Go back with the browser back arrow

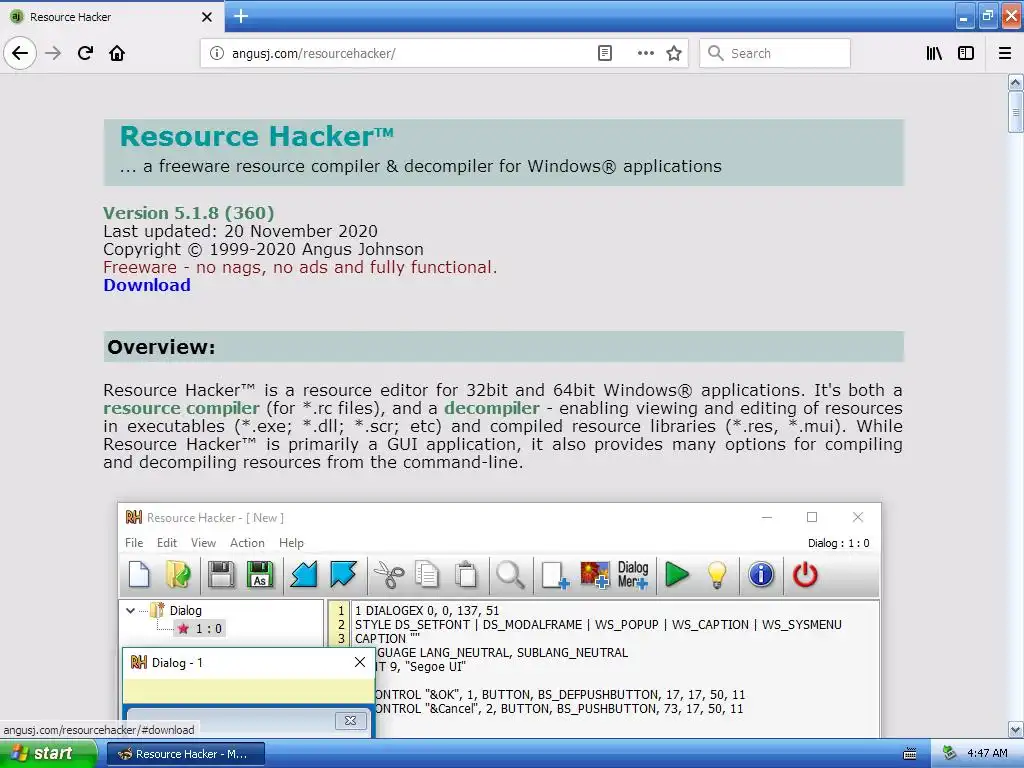click(20, 53)
